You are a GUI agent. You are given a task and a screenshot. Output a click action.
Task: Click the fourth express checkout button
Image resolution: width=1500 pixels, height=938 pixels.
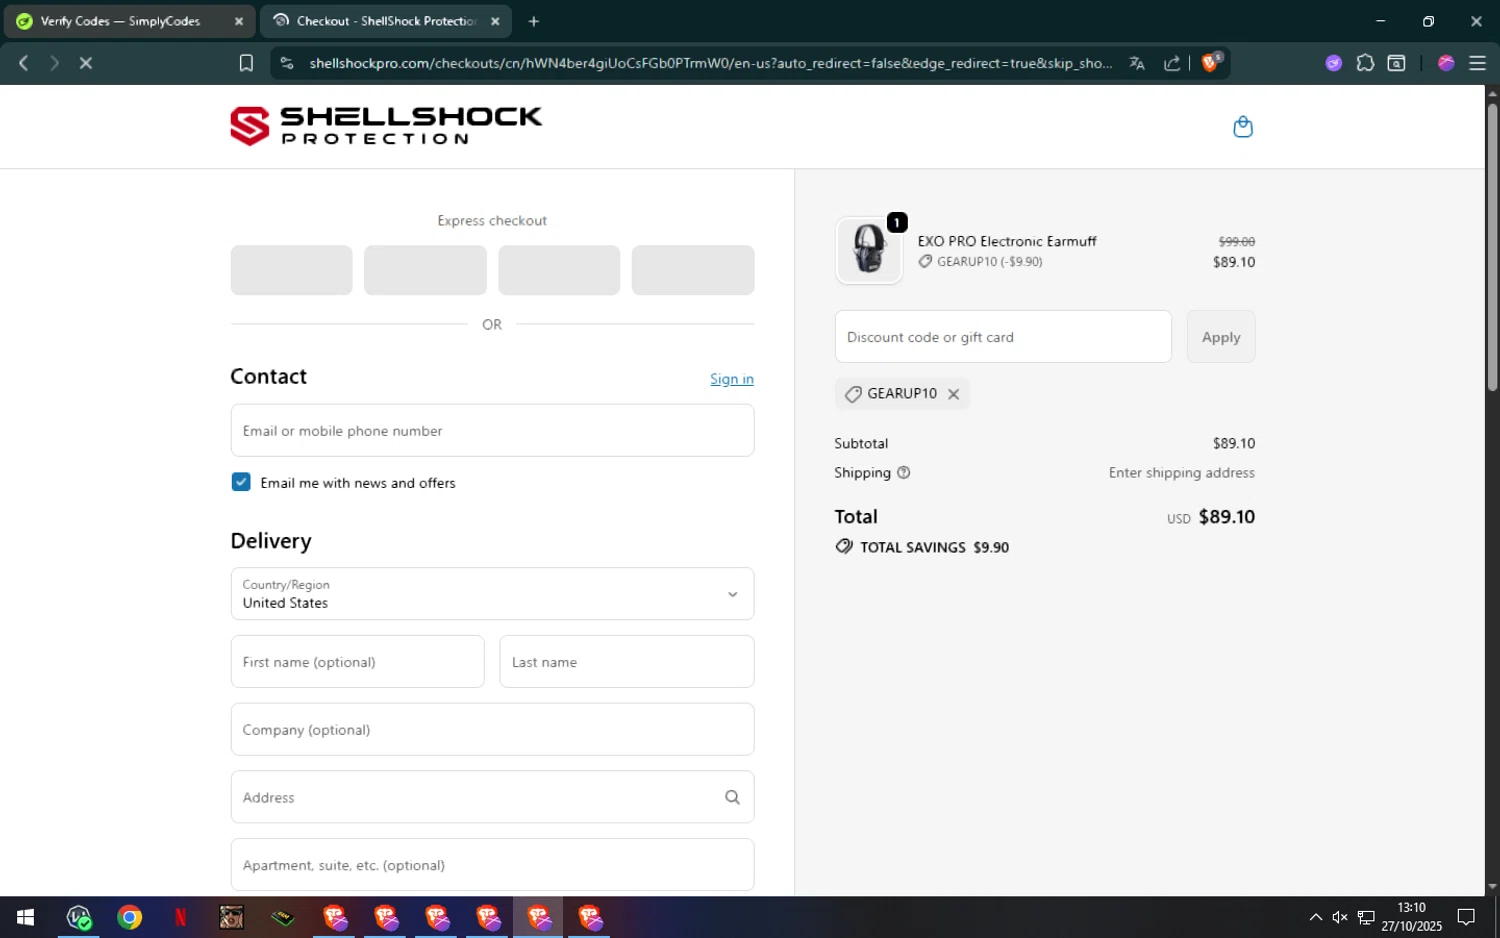pos(693,270)
